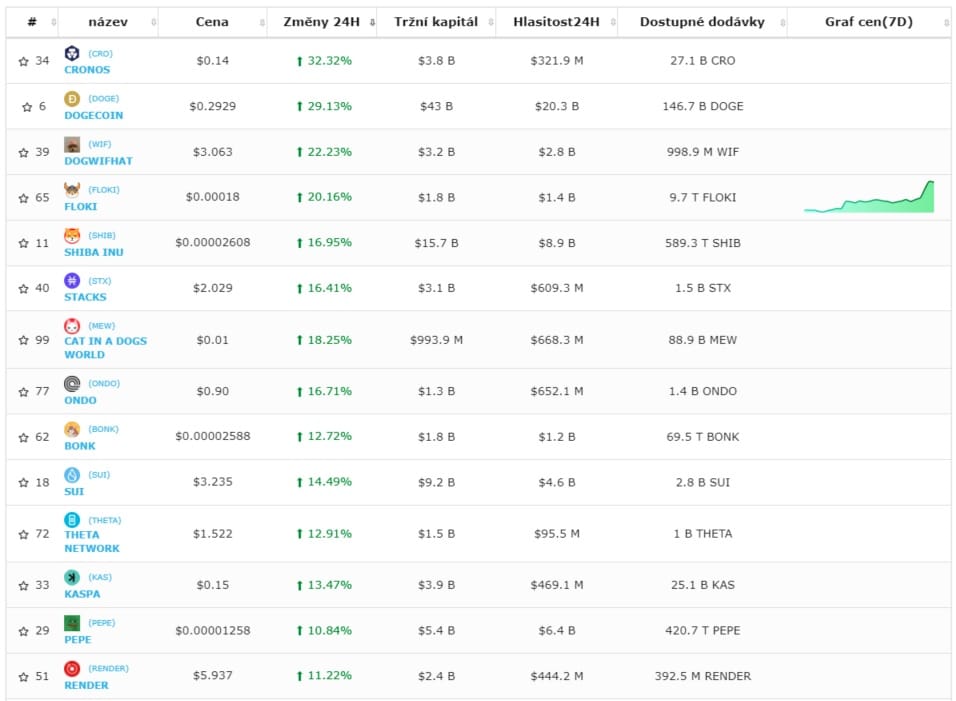Click the Stacks coin logo icon
The width and height of the screenshot is (956, 701).
[x=72, y=280]
